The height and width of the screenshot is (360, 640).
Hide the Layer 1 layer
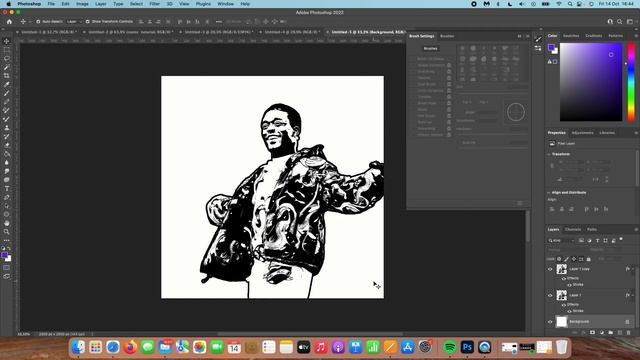(550, 295)
